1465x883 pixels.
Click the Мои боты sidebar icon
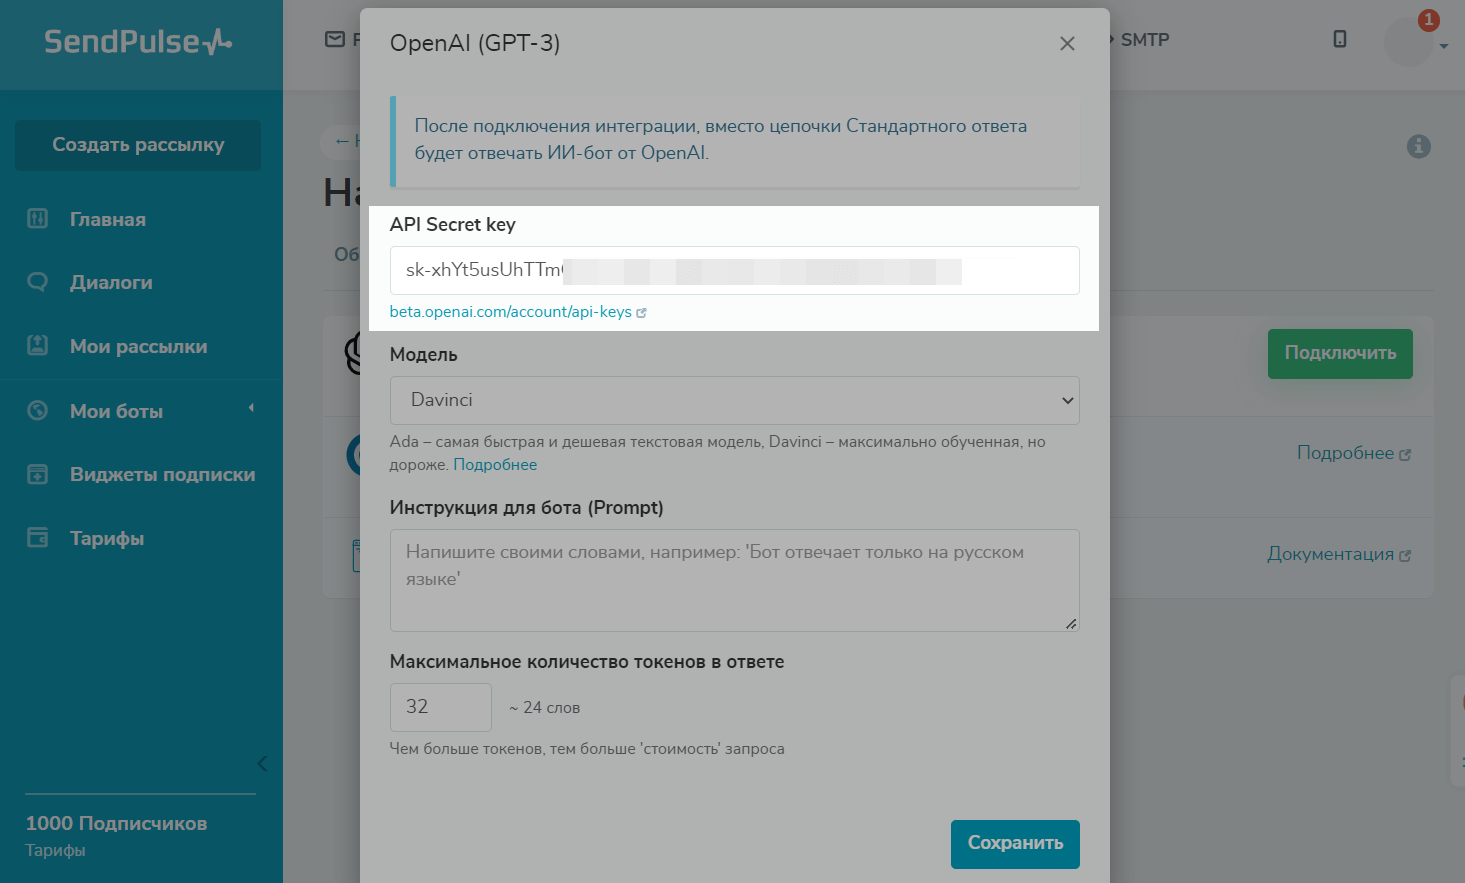(37, 410)
